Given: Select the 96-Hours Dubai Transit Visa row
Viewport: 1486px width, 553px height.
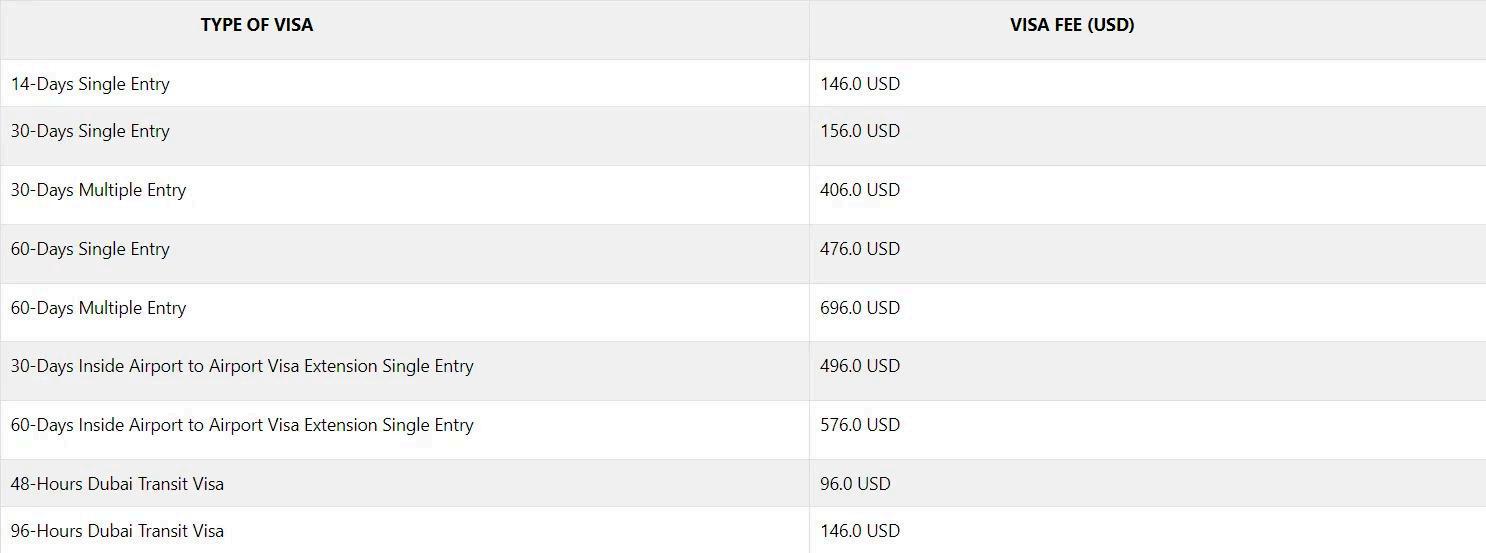Looking at the screenshot, I should pos(743,530).
